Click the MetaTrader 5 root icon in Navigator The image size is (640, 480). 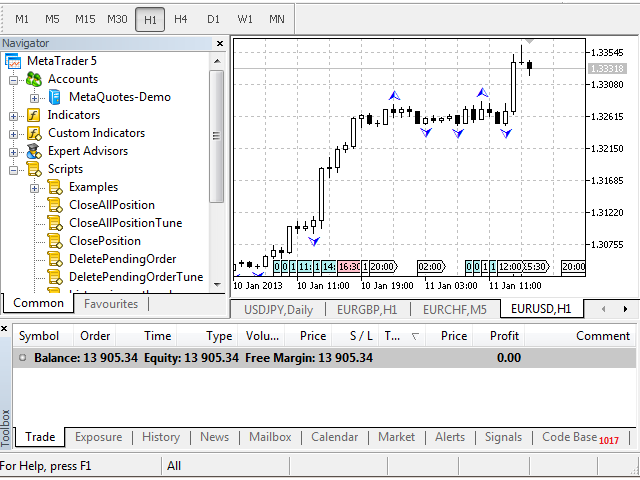point(14,61)
